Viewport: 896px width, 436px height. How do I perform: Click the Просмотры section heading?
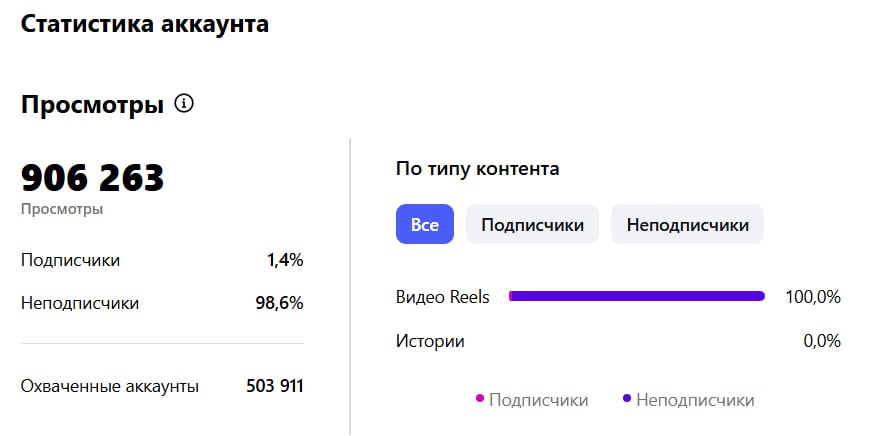pos(92,104)
